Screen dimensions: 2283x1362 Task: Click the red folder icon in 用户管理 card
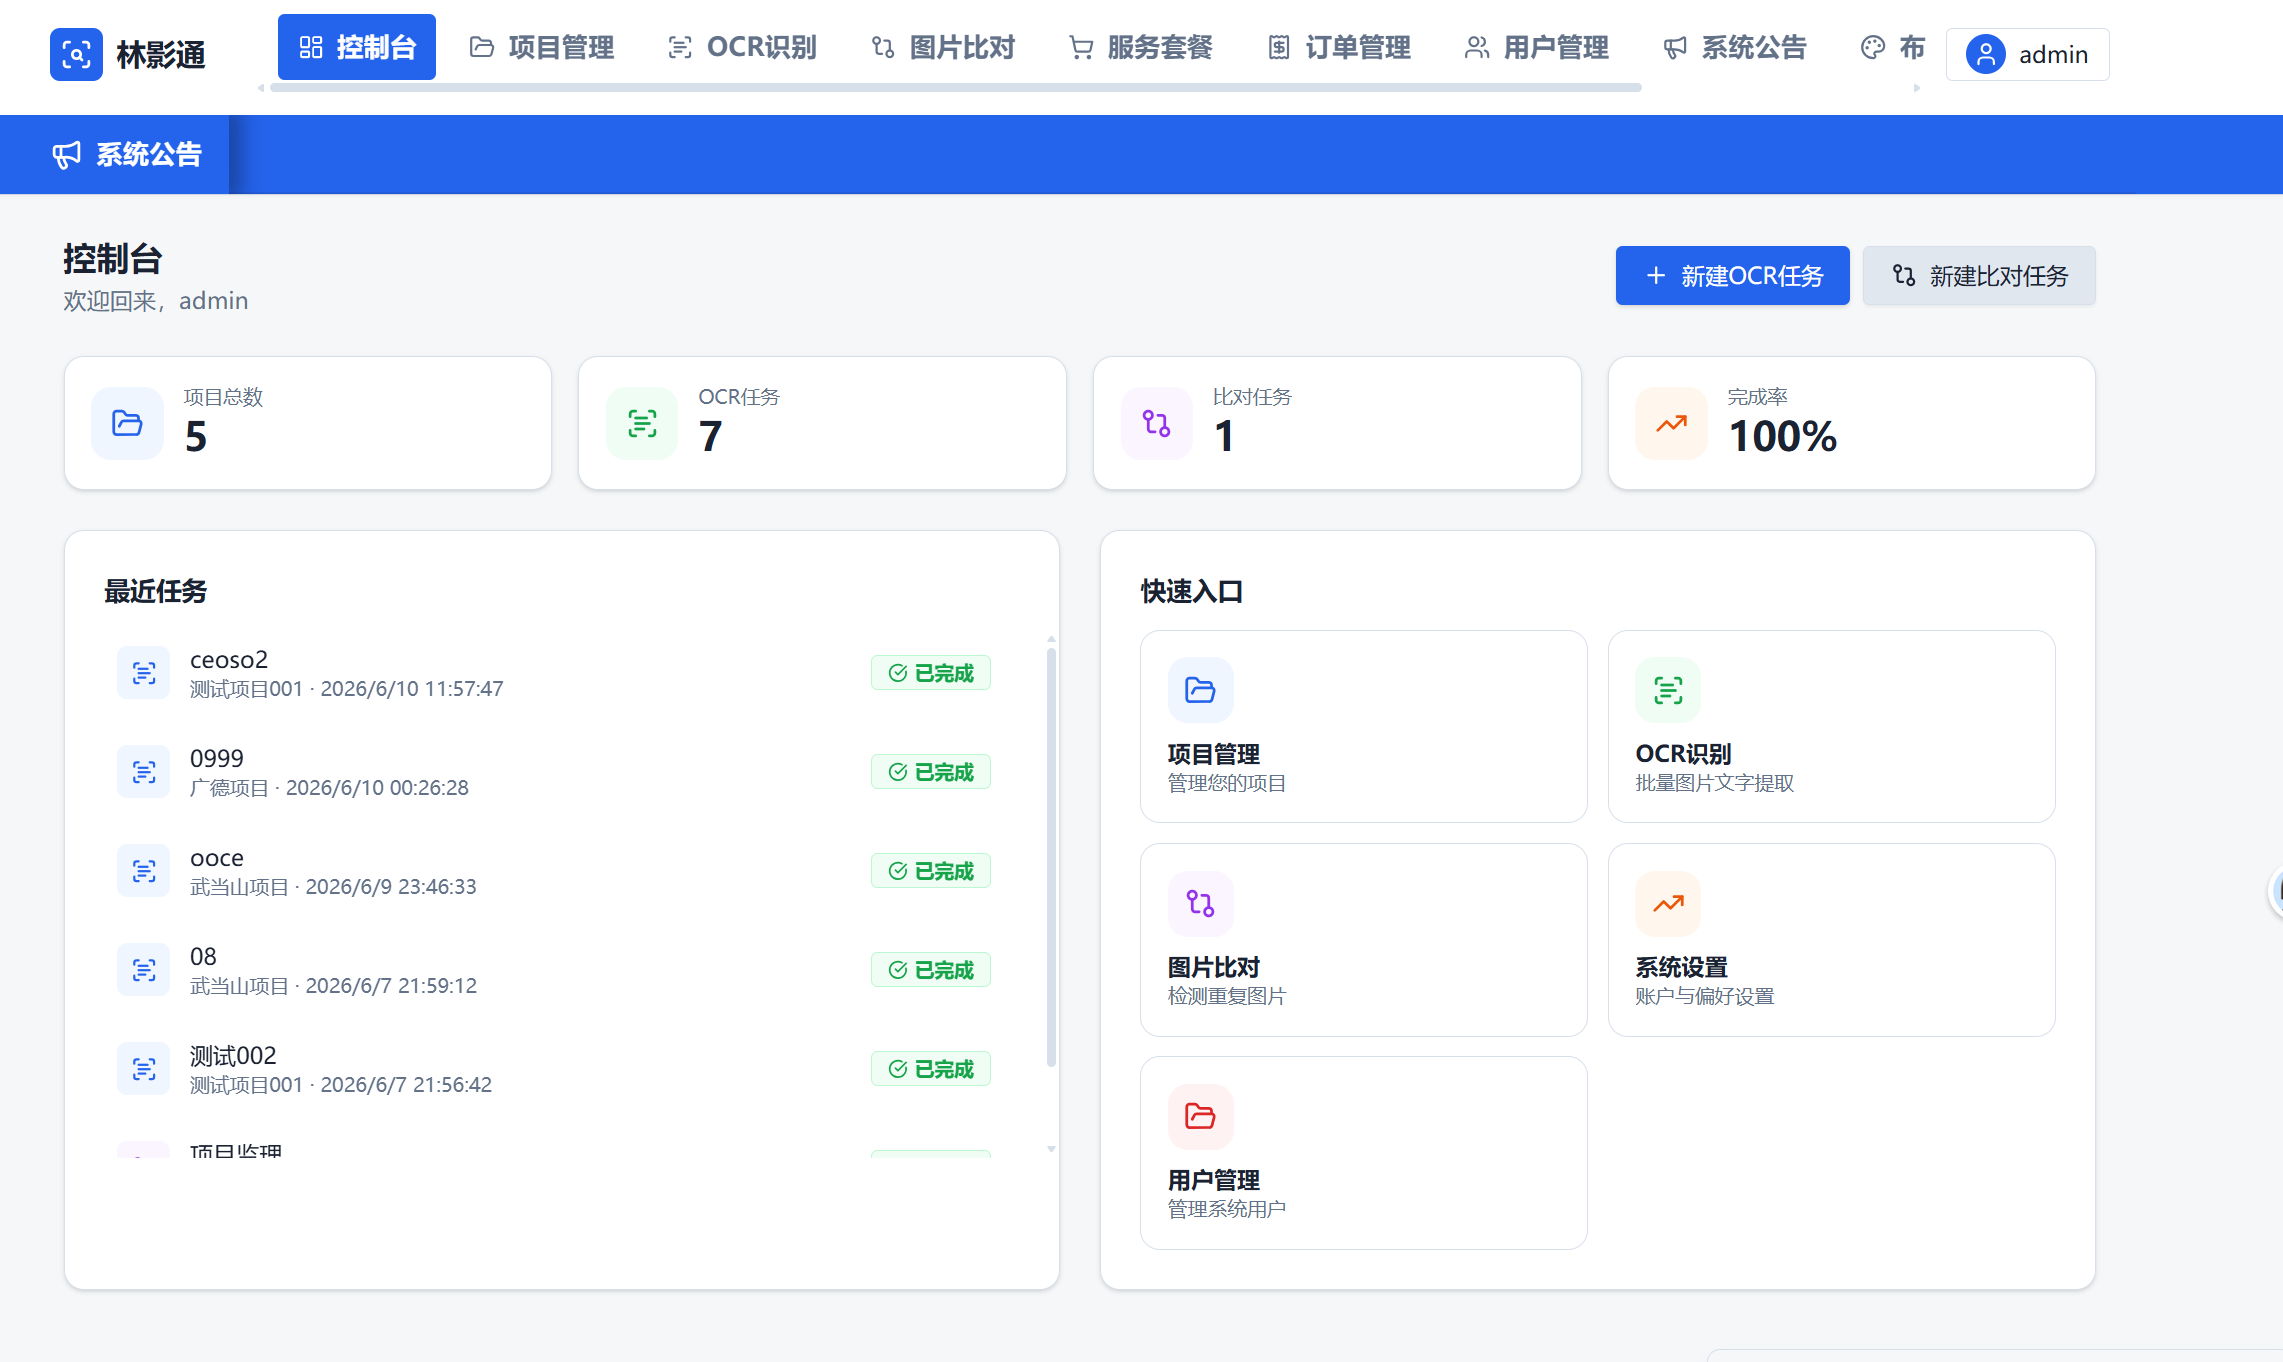[x=1200, y=1116]
